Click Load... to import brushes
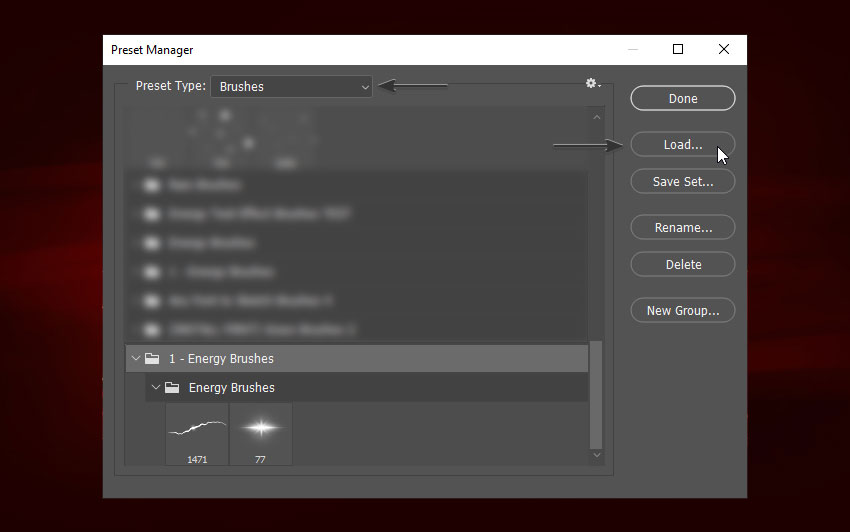This screenshot has height=532, width=850. (682, 145)
